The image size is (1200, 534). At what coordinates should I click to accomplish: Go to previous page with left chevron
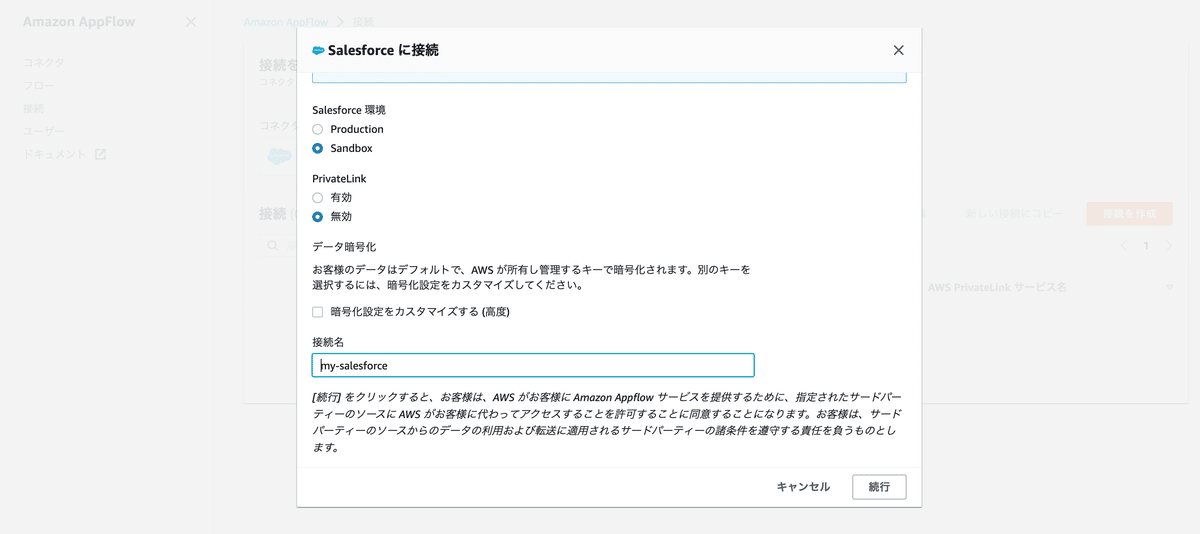(x=1123, y=245)
